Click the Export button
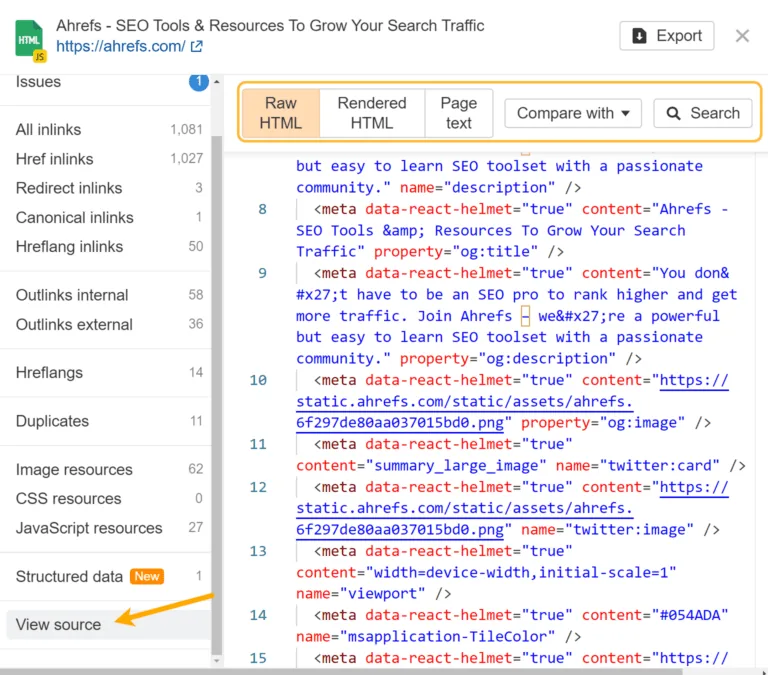 [667, 36]
